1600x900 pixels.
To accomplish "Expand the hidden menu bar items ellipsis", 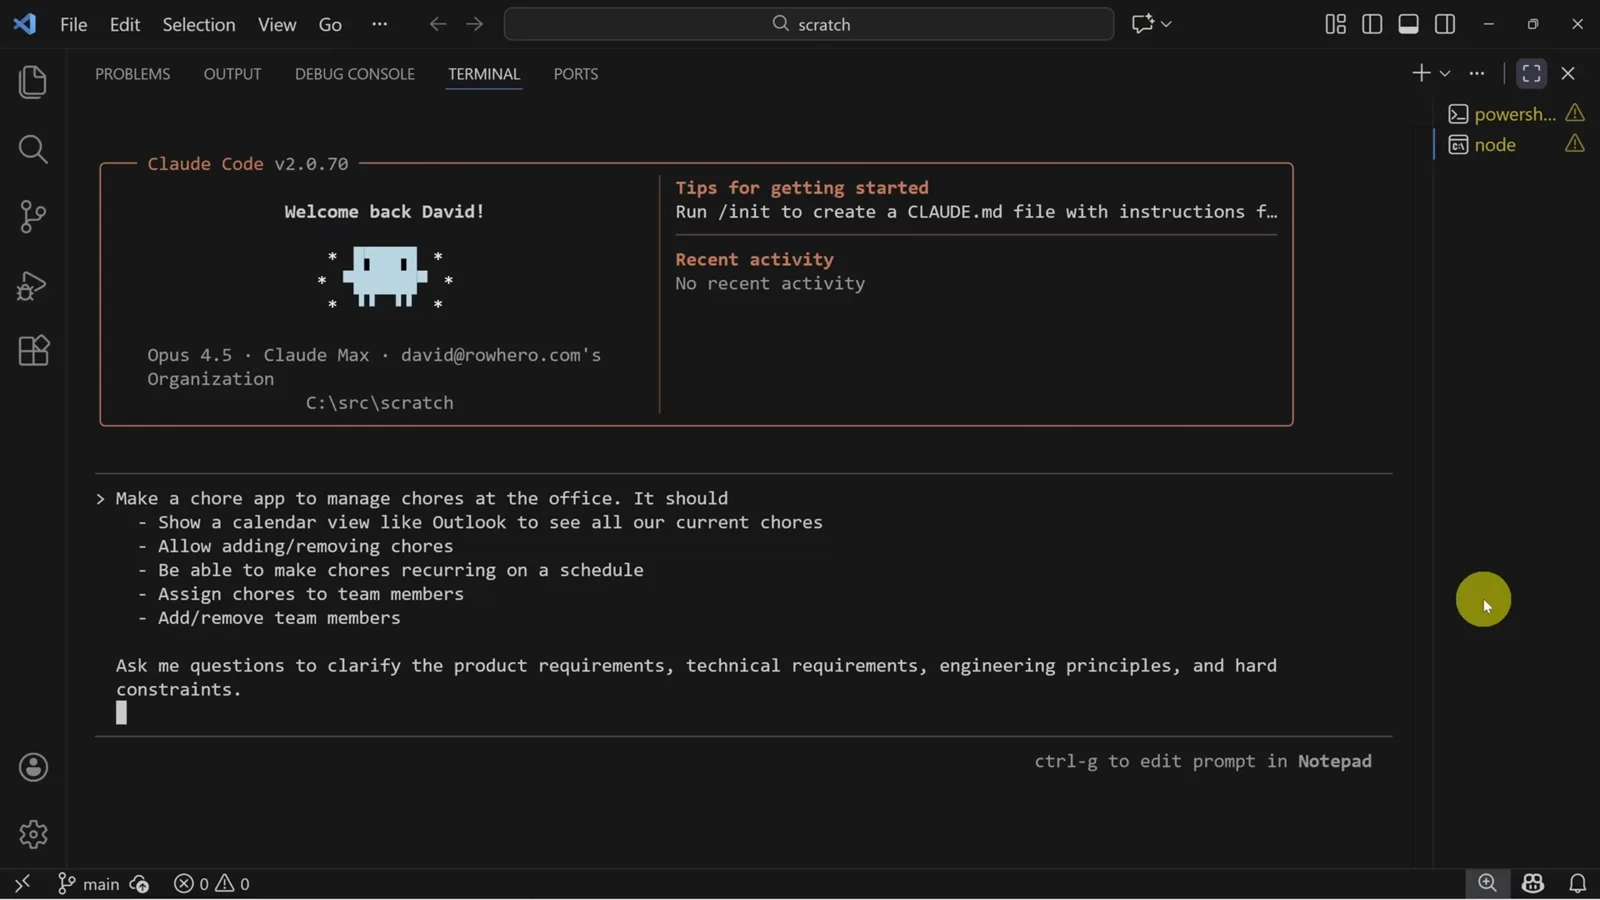I will coord(379,24).
